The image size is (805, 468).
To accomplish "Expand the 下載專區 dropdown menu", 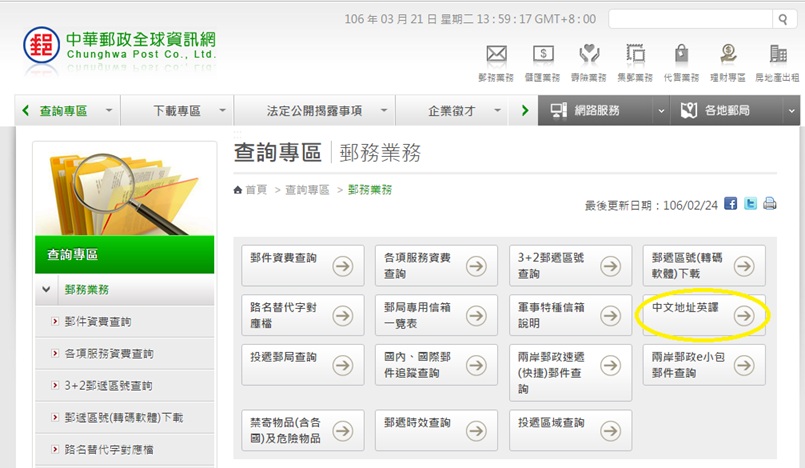I will pos(222,111).
